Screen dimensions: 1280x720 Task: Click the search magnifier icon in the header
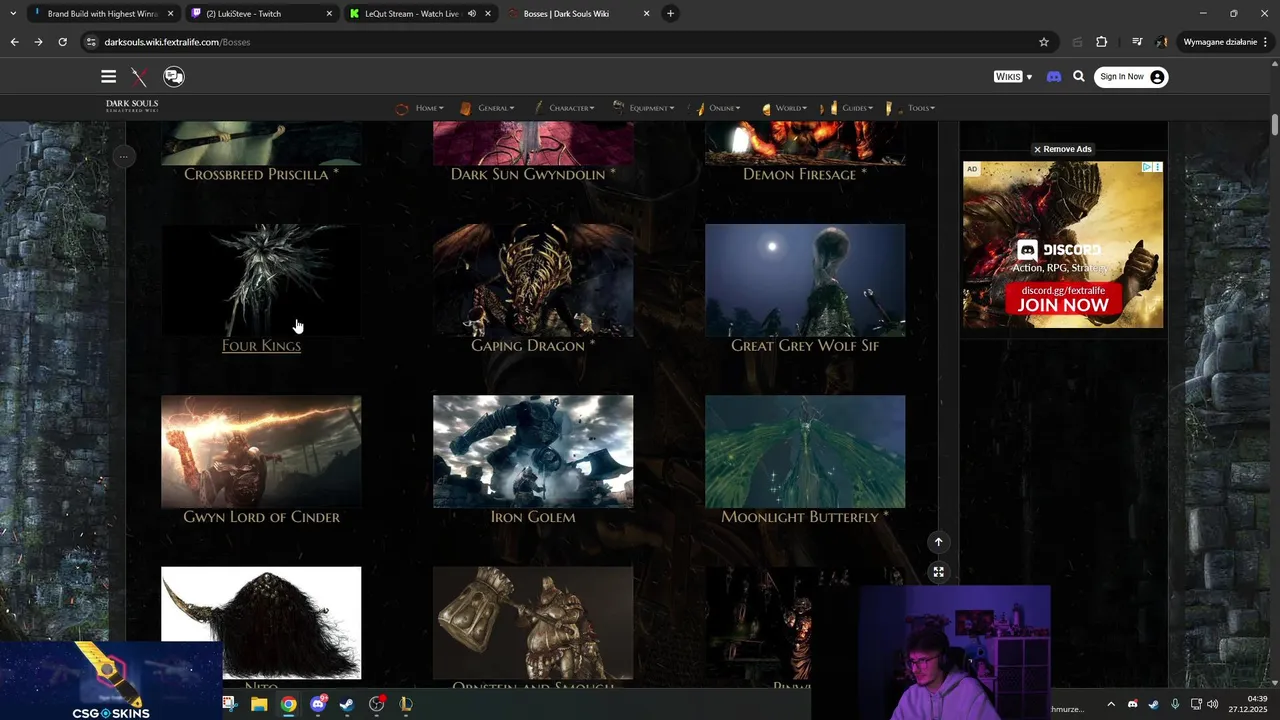[x=1079, y=77]
